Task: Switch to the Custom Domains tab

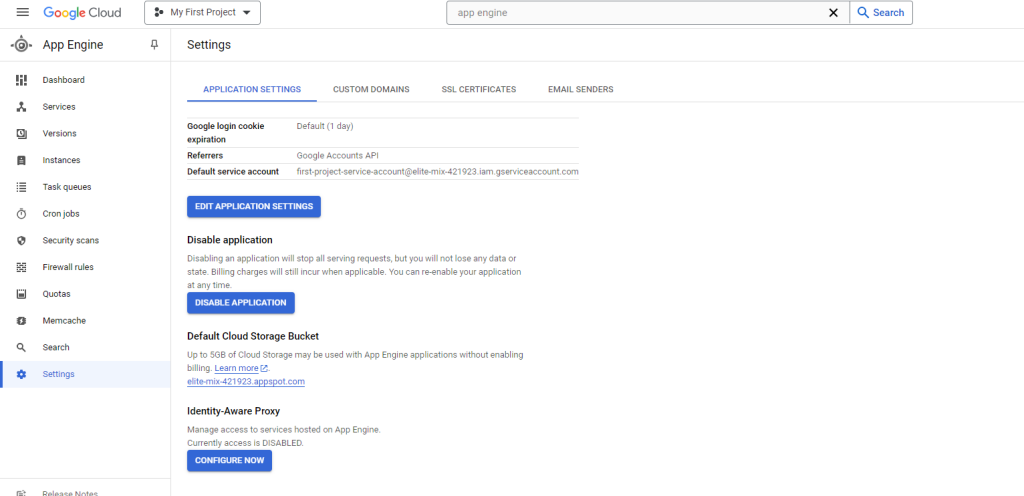Action: coord(371,89)
